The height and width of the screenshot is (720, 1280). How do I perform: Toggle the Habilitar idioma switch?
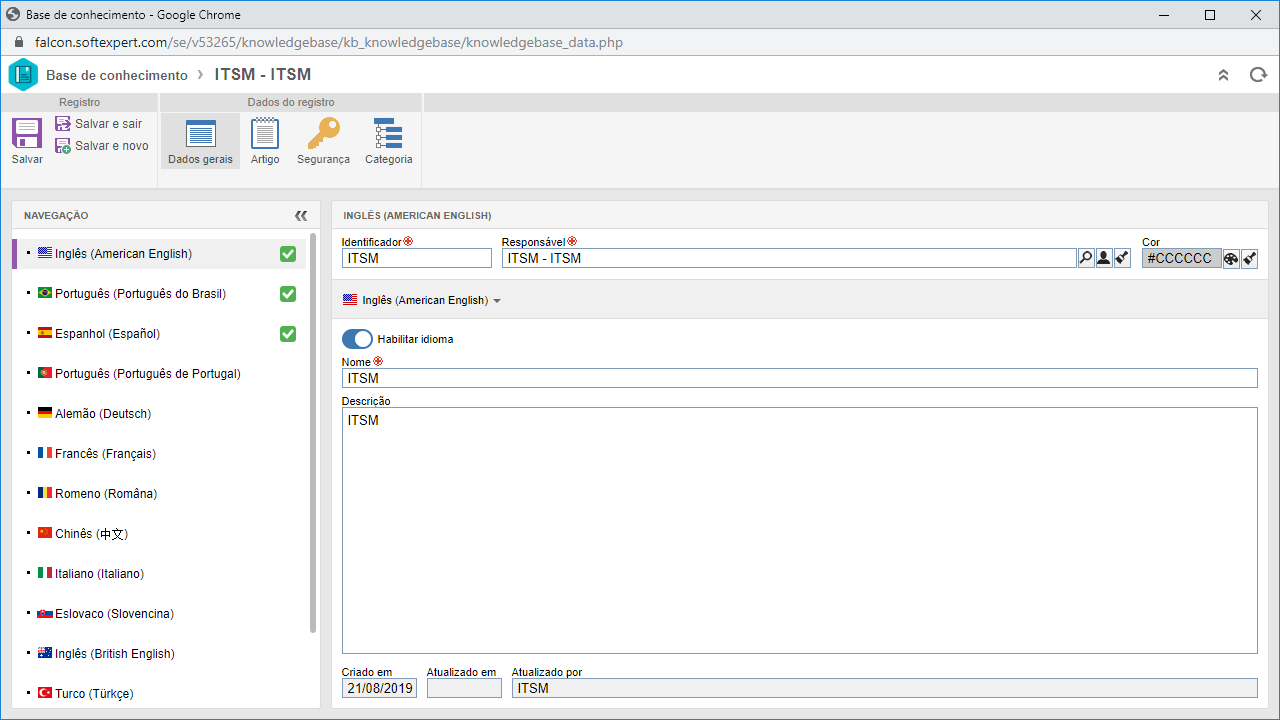(357, 339)
